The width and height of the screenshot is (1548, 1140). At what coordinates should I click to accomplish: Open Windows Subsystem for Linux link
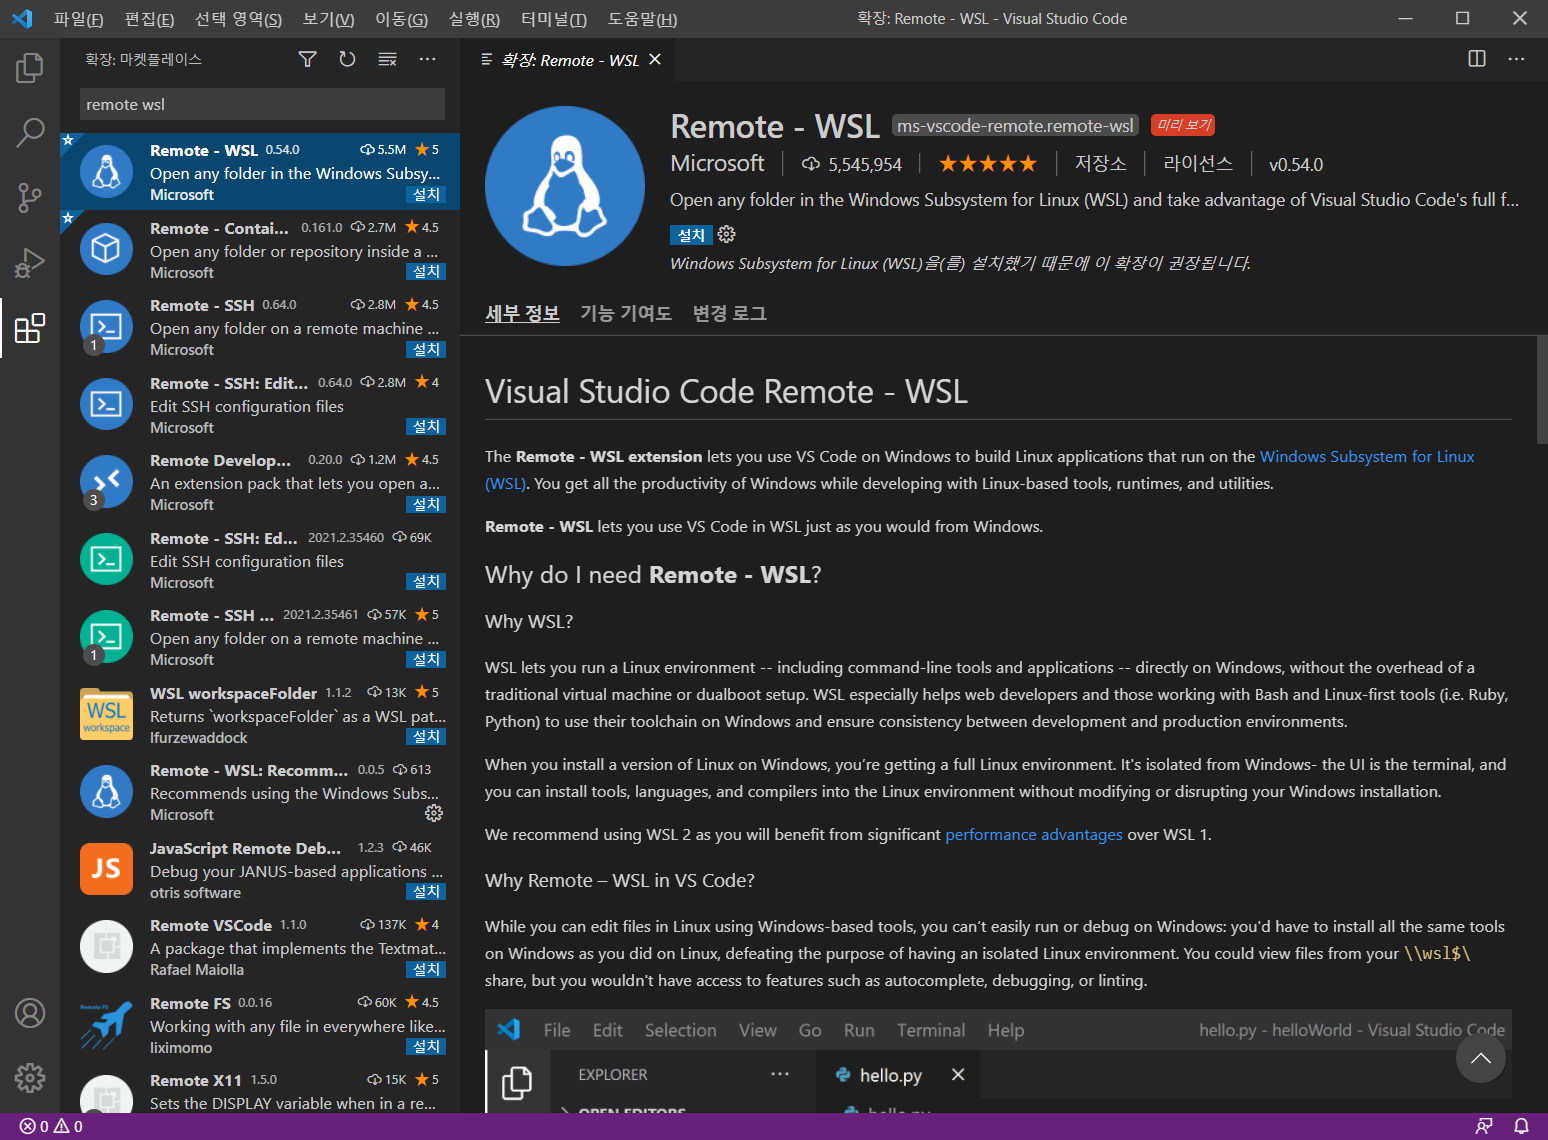click(1367, 456)
